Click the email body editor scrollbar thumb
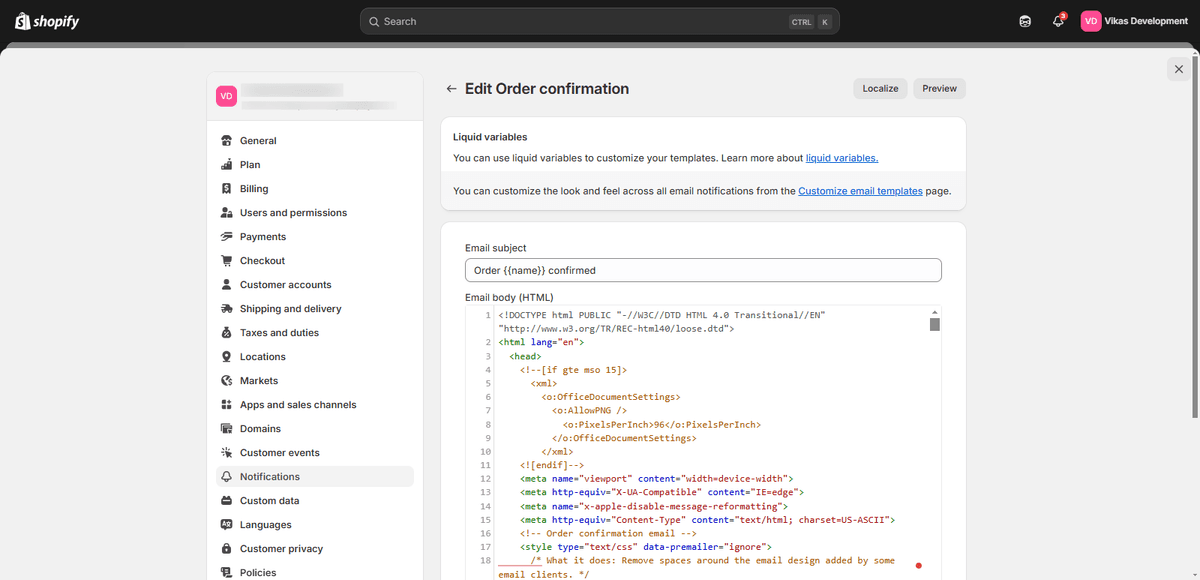This screenshot has height=580, width=1200. [935, 324]
